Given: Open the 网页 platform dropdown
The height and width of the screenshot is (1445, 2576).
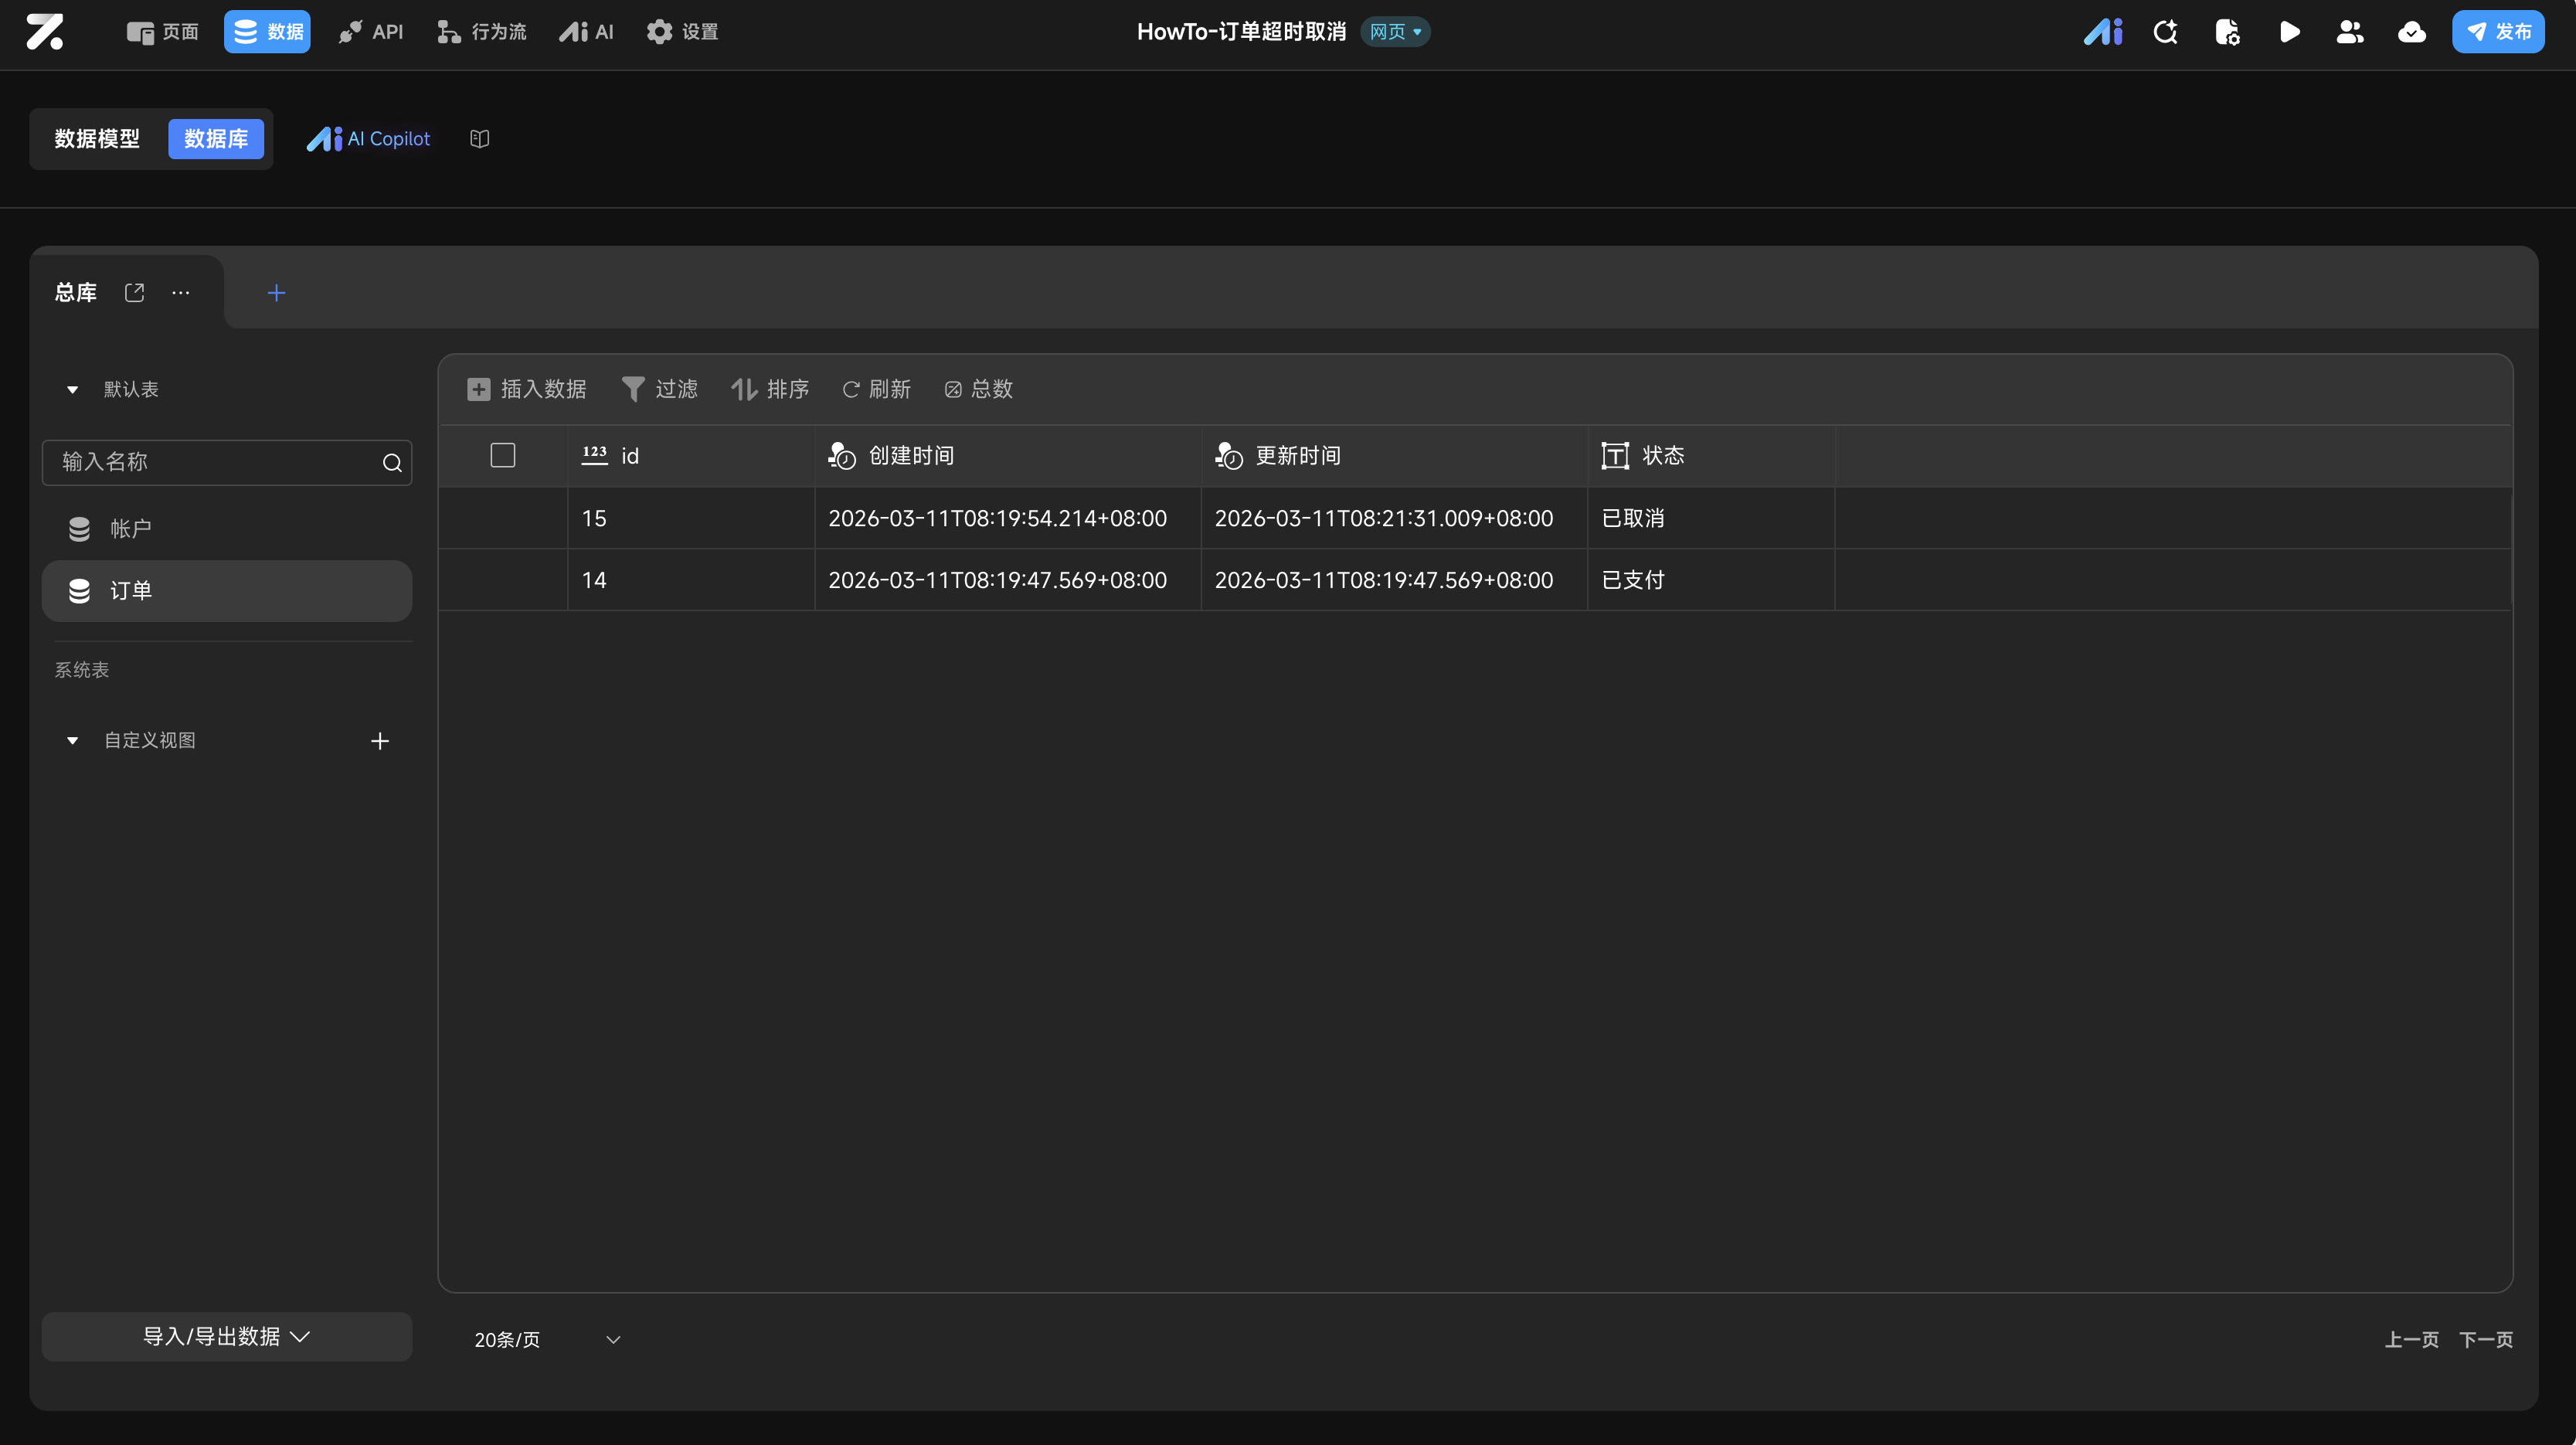Looking at the screenshot, I should [1395, 32].
